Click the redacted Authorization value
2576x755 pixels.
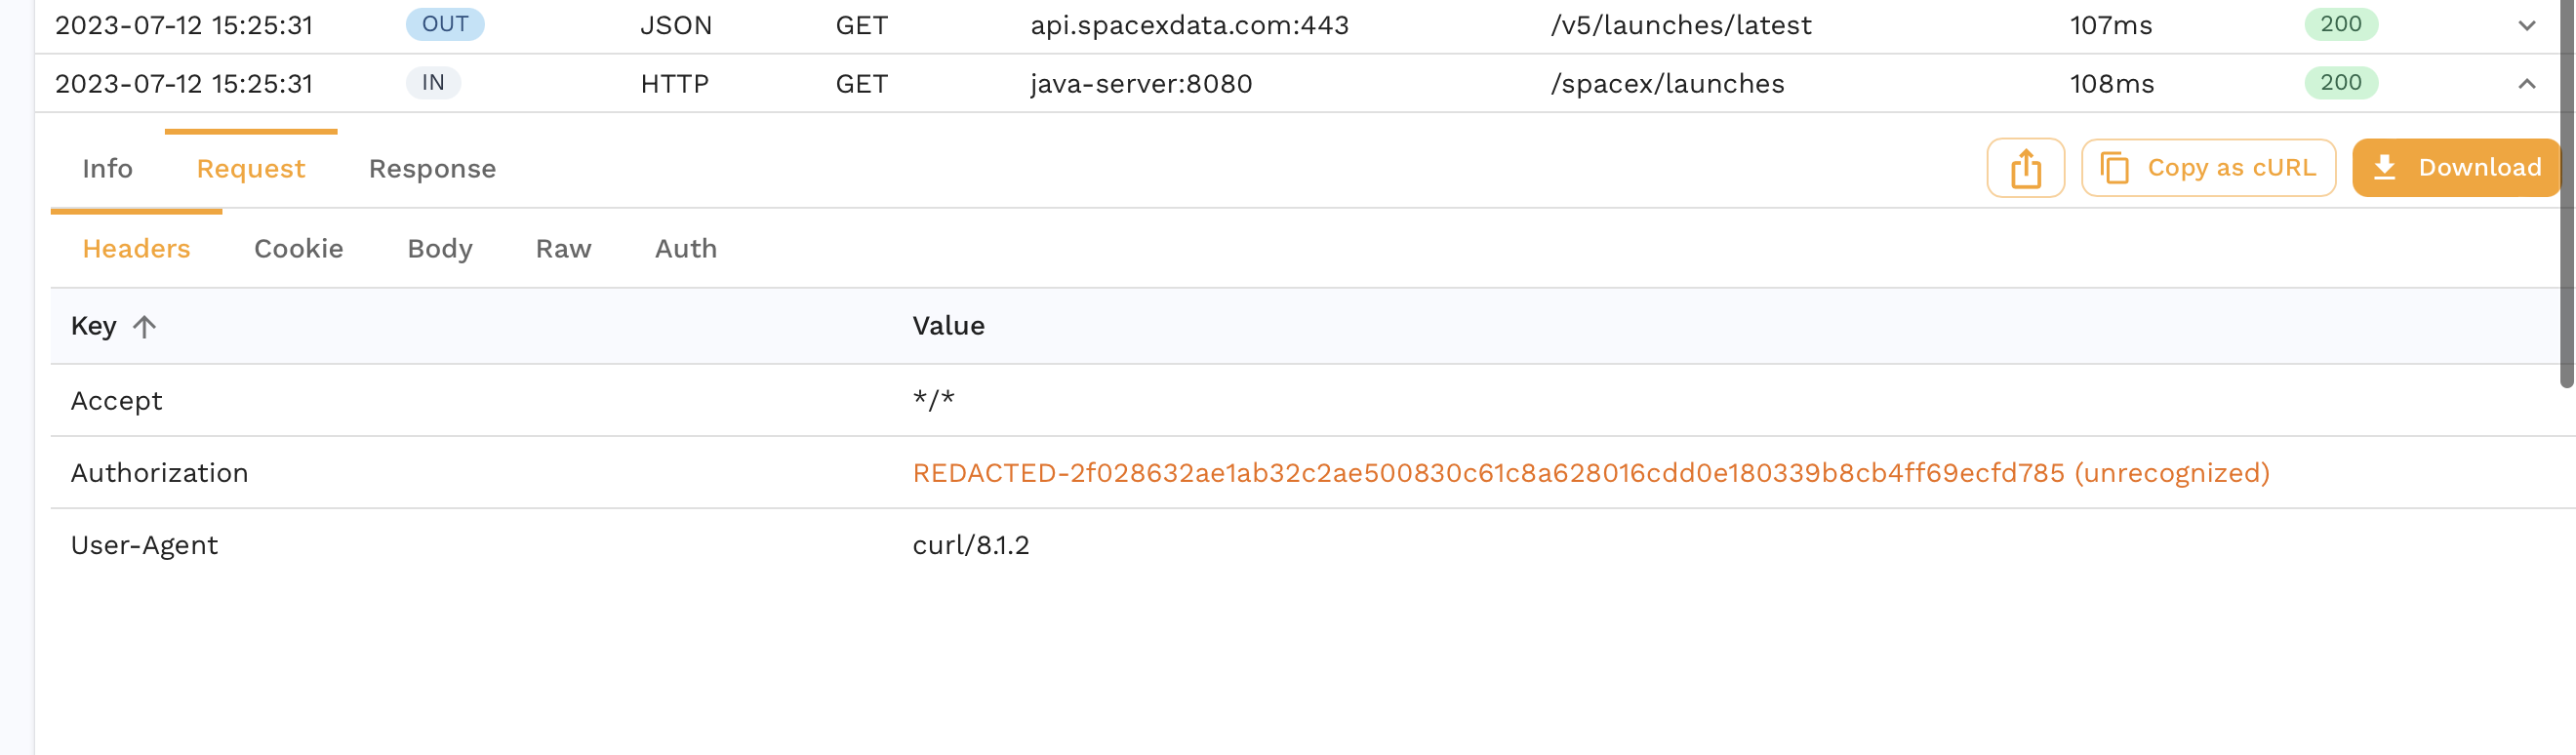[x=1590, y=473]
